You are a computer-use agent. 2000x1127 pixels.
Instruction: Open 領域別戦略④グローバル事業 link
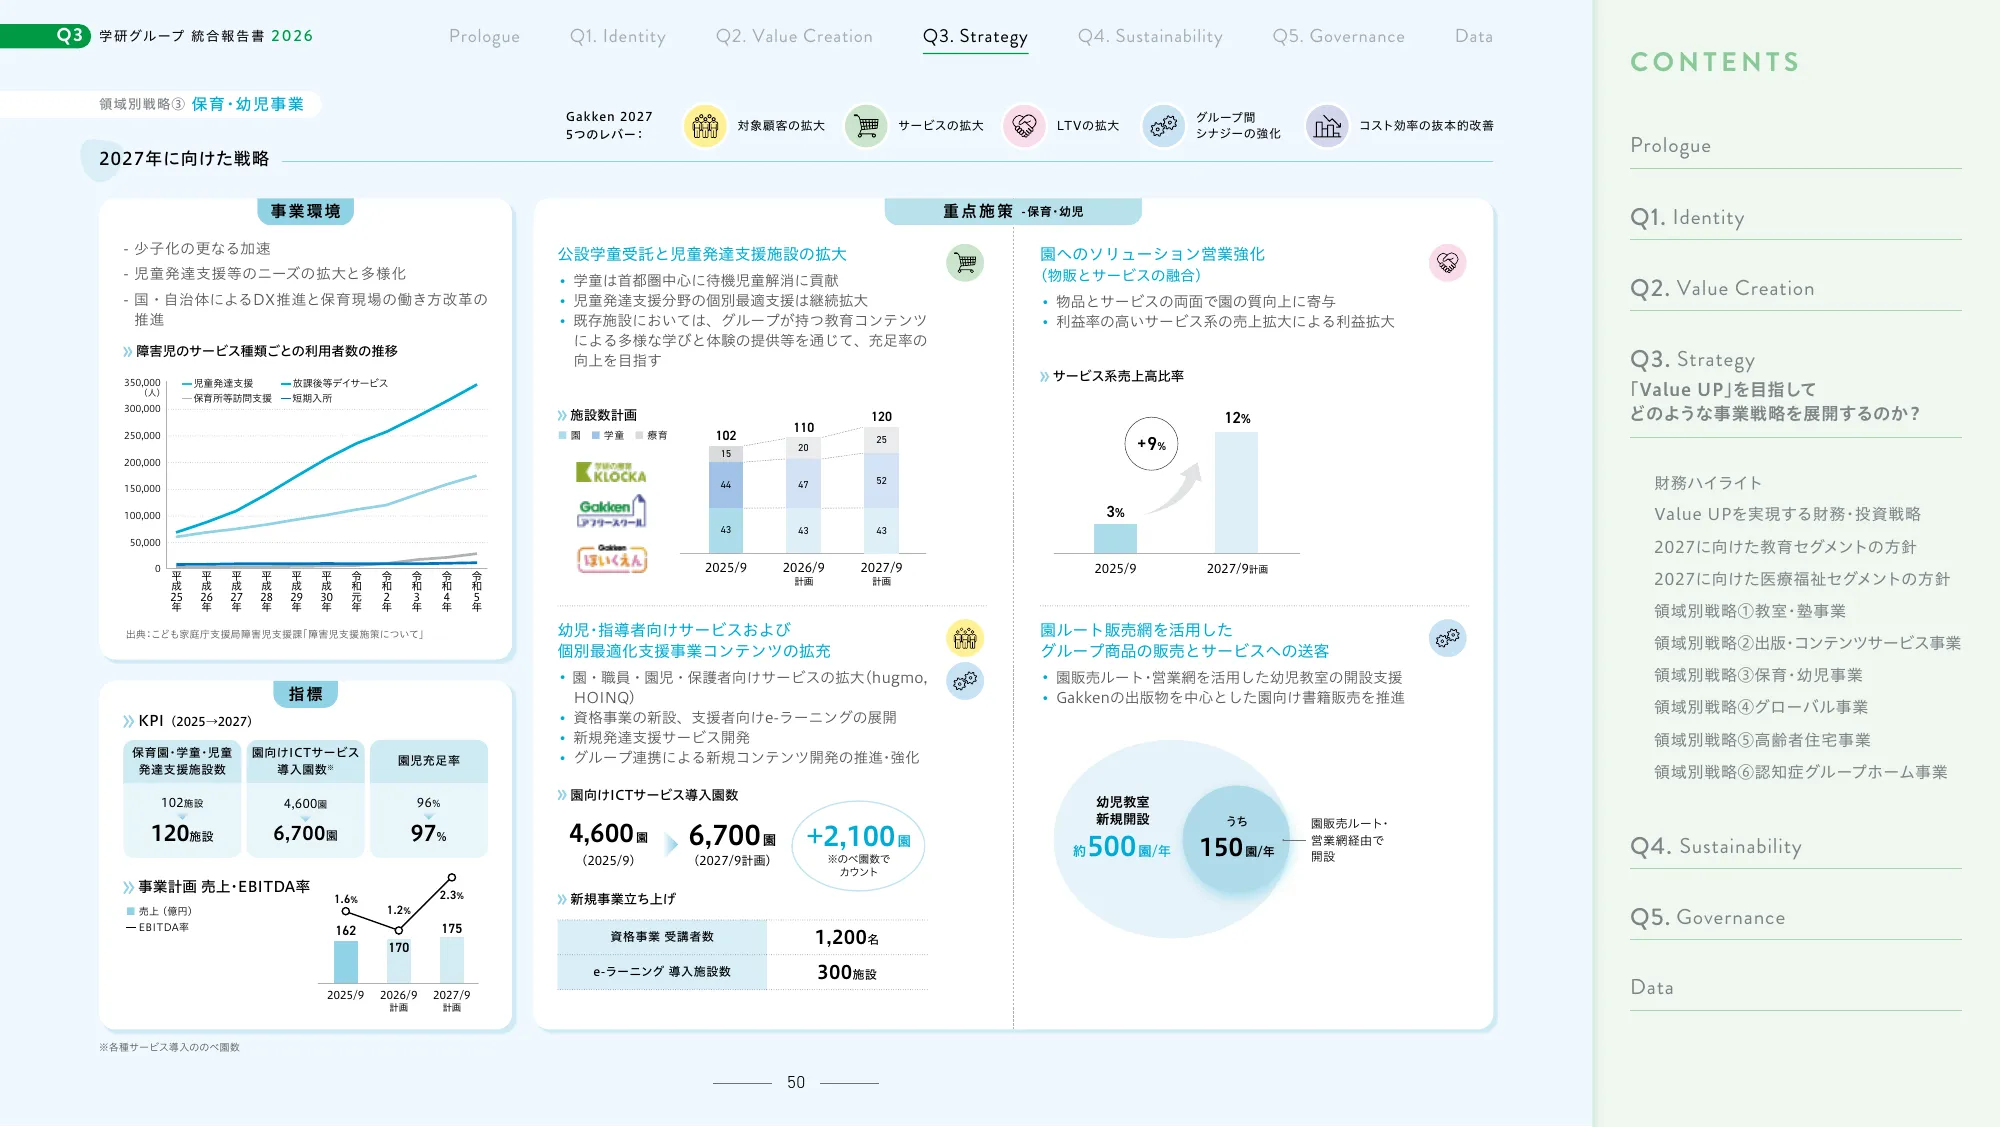pos(1760,707)
